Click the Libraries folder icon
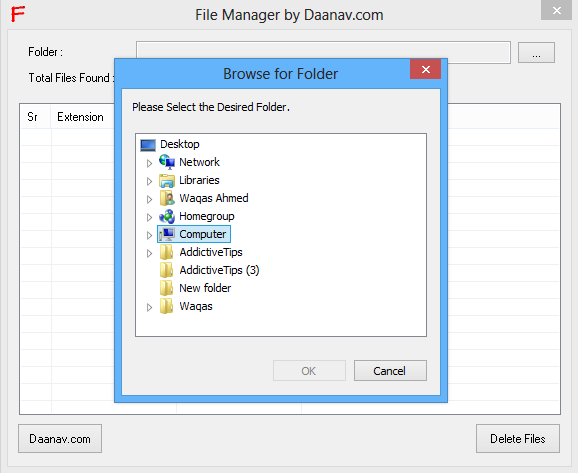 tap(167, 181)
